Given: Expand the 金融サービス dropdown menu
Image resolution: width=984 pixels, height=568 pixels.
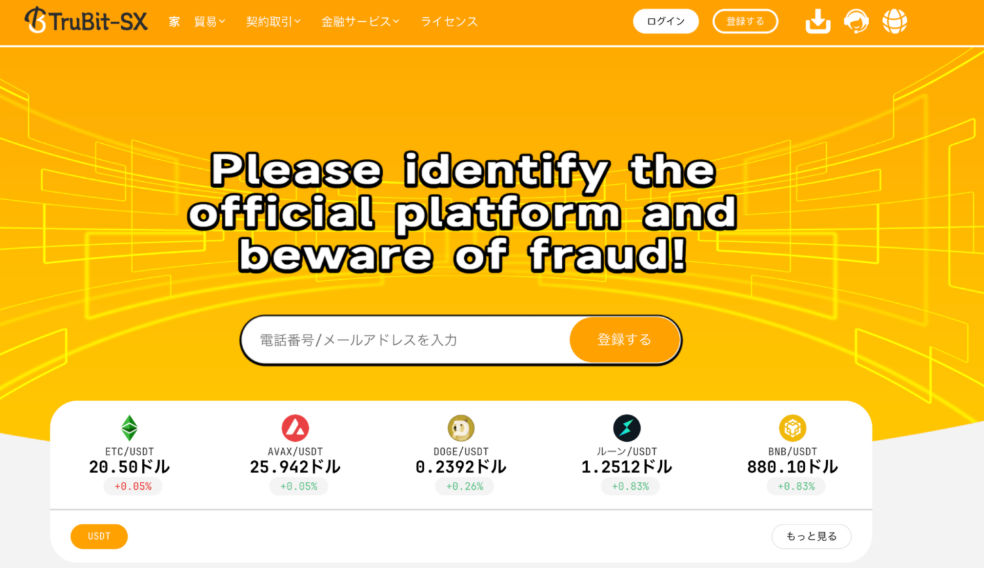Looking at the screenshot, I should click(360, 21).
